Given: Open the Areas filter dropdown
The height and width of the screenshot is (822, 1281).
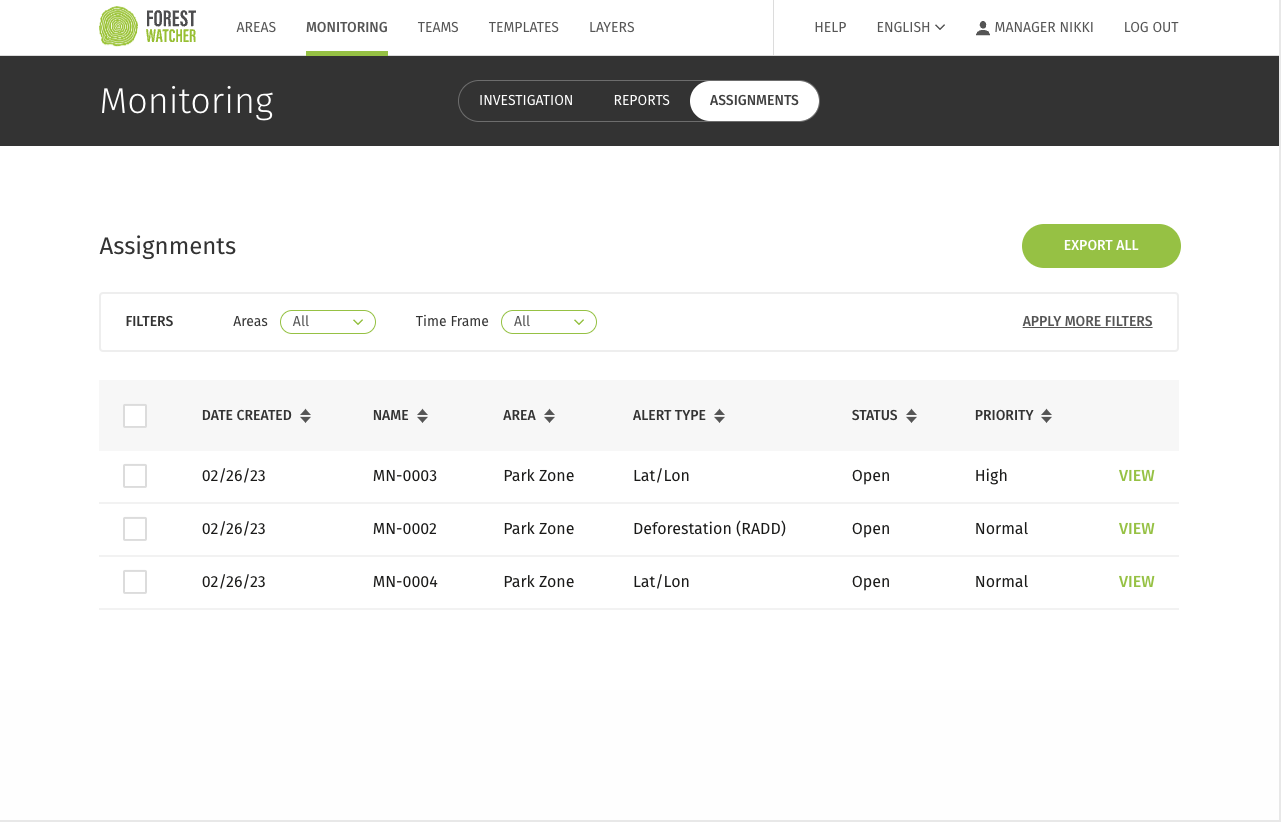Looking at the screenshot, I should 327,322.
